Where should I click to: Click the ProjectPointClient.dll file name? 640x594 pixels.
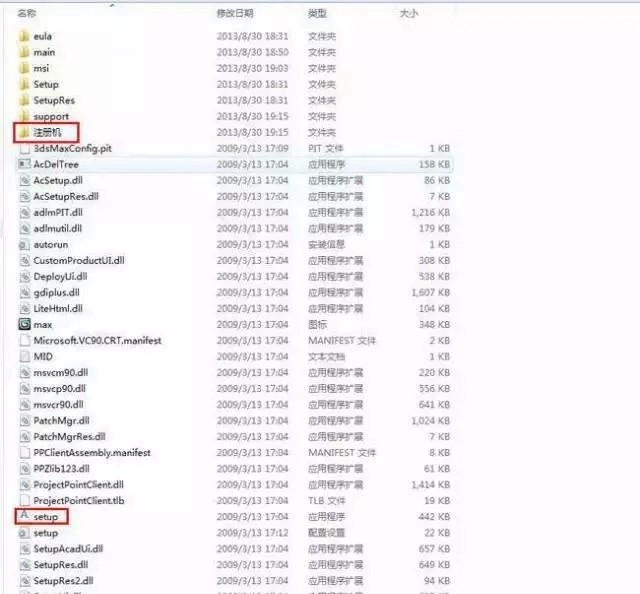[78, 485]
